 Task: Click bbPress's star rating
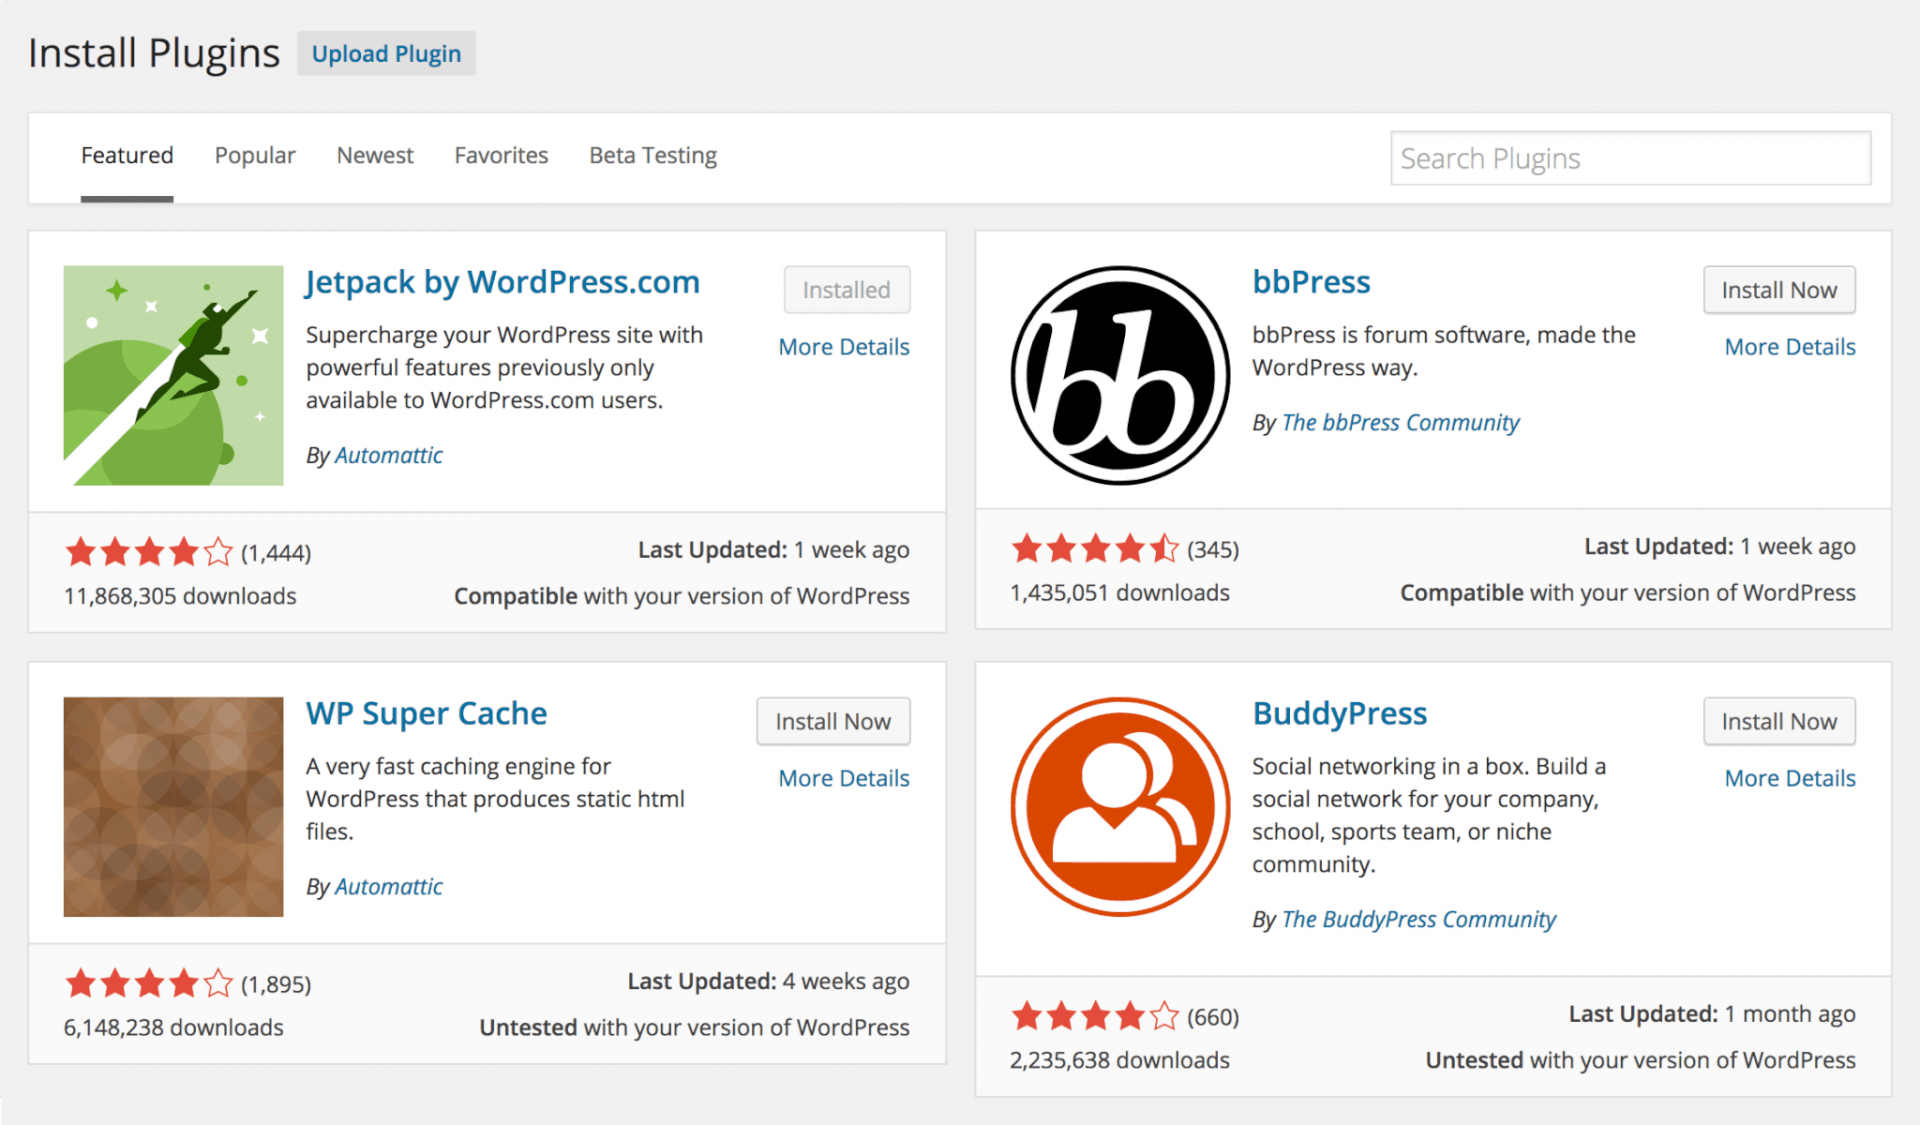1095,549
